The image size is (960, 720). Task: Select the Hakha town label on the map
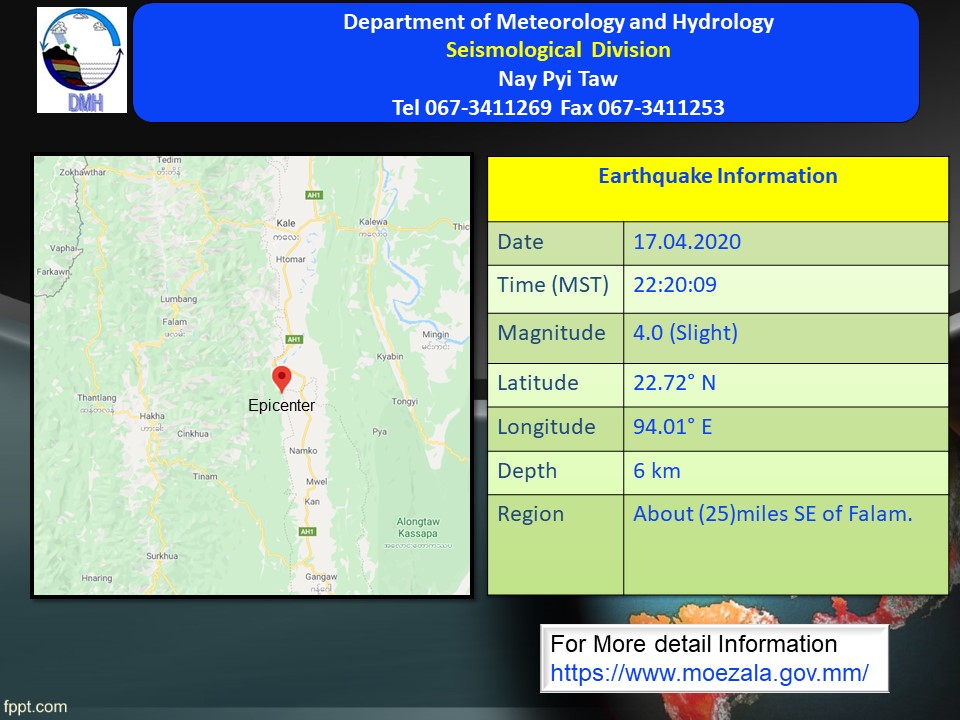tap(152, 415)
